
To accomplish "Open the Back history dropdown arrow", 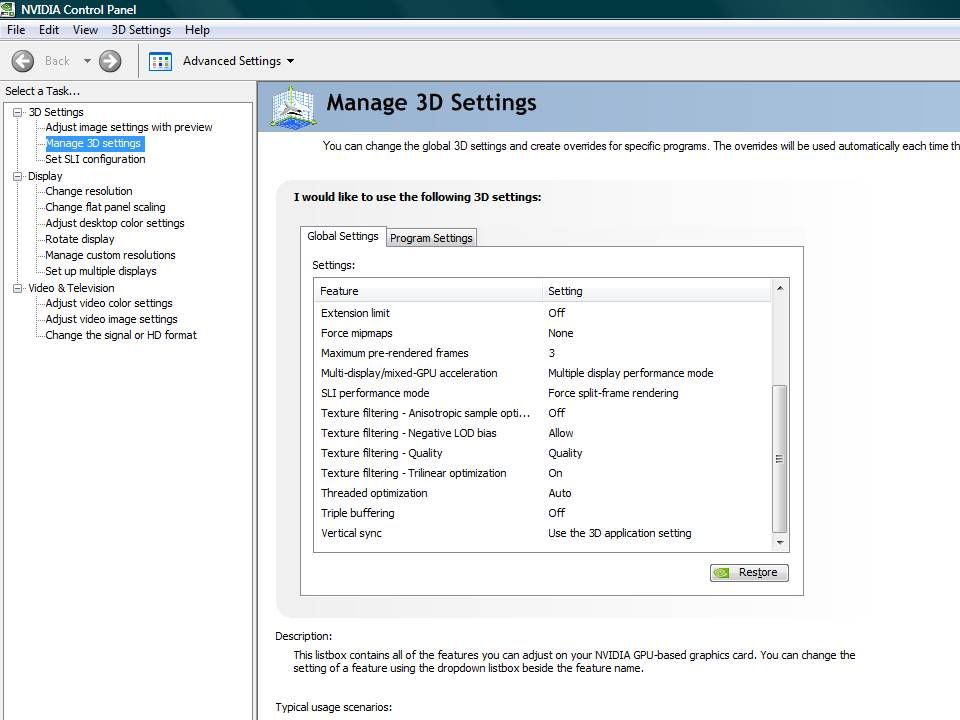I will pyautogui.click(x=87, y=61).
